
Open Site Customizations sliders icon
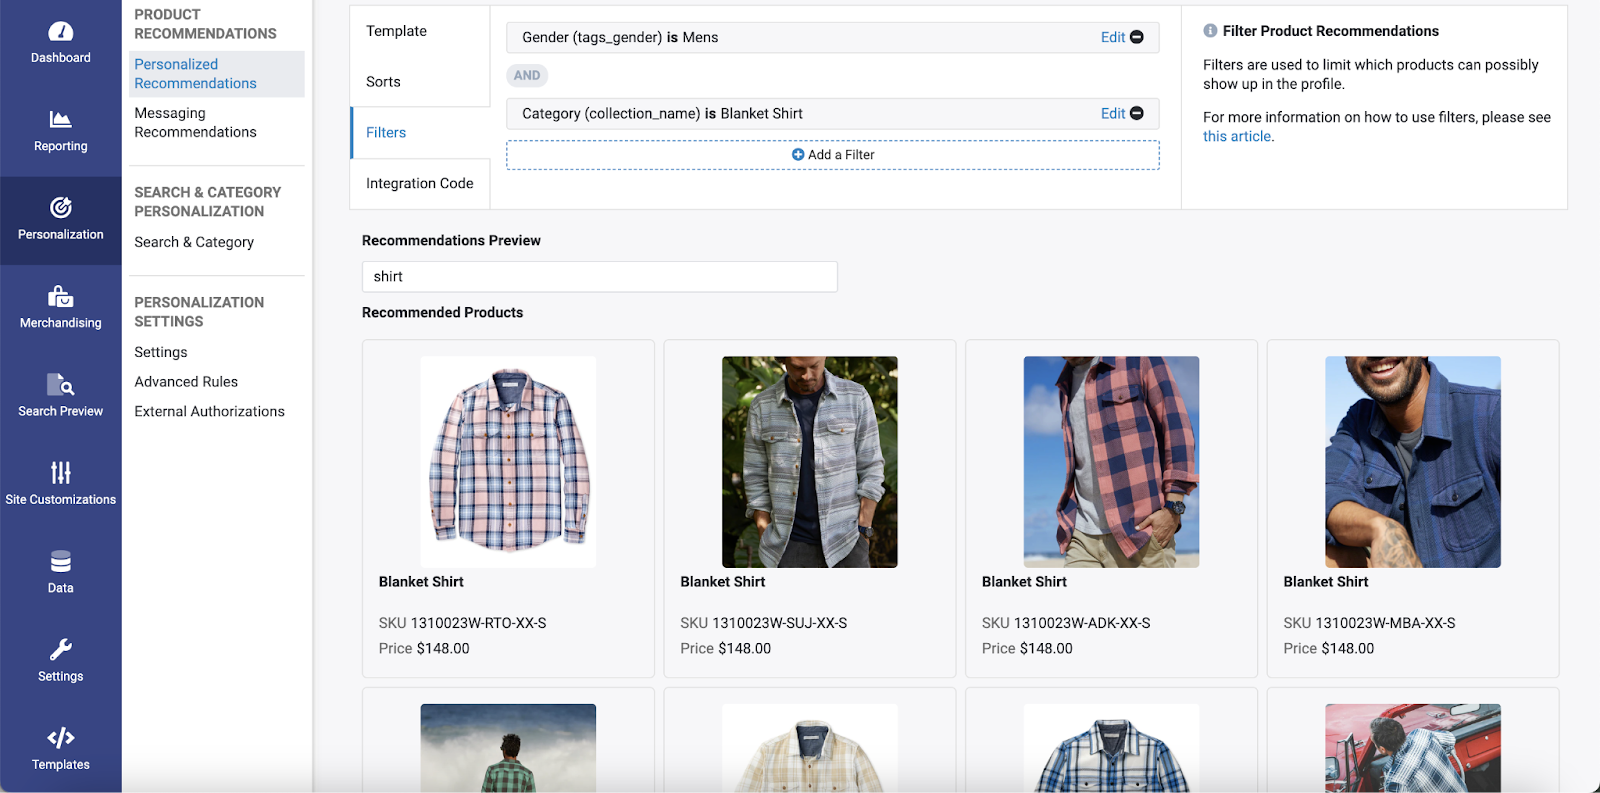[x=61, y=472]
